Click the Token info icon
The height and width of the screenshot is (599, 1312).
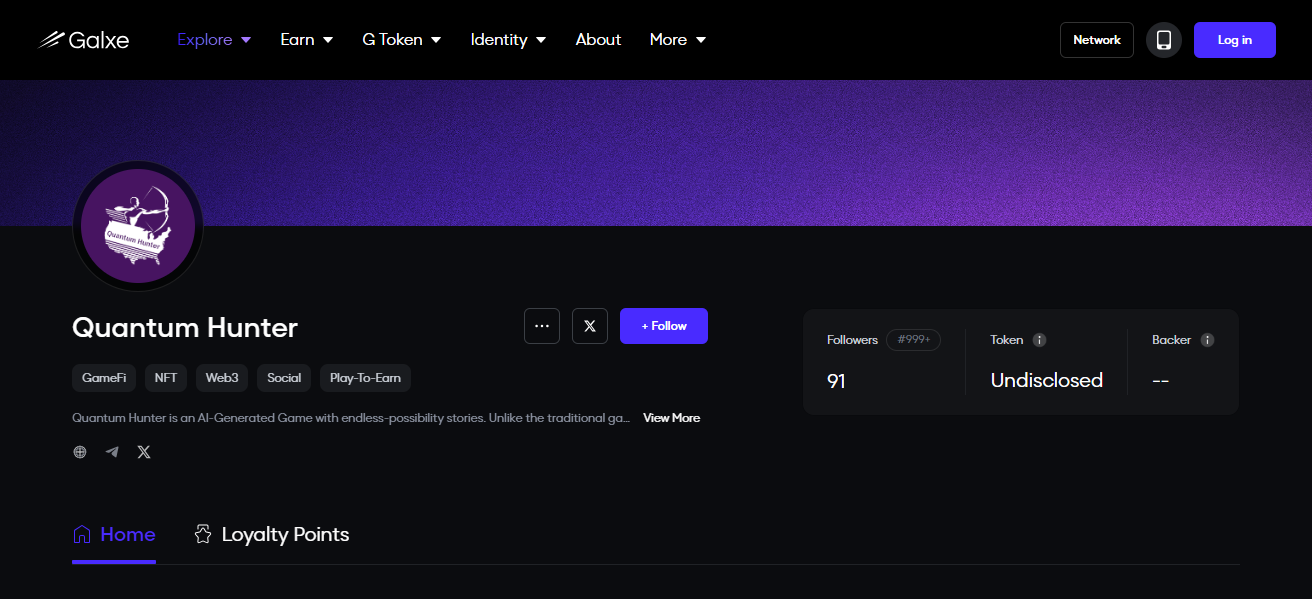tap(1039, 340)
